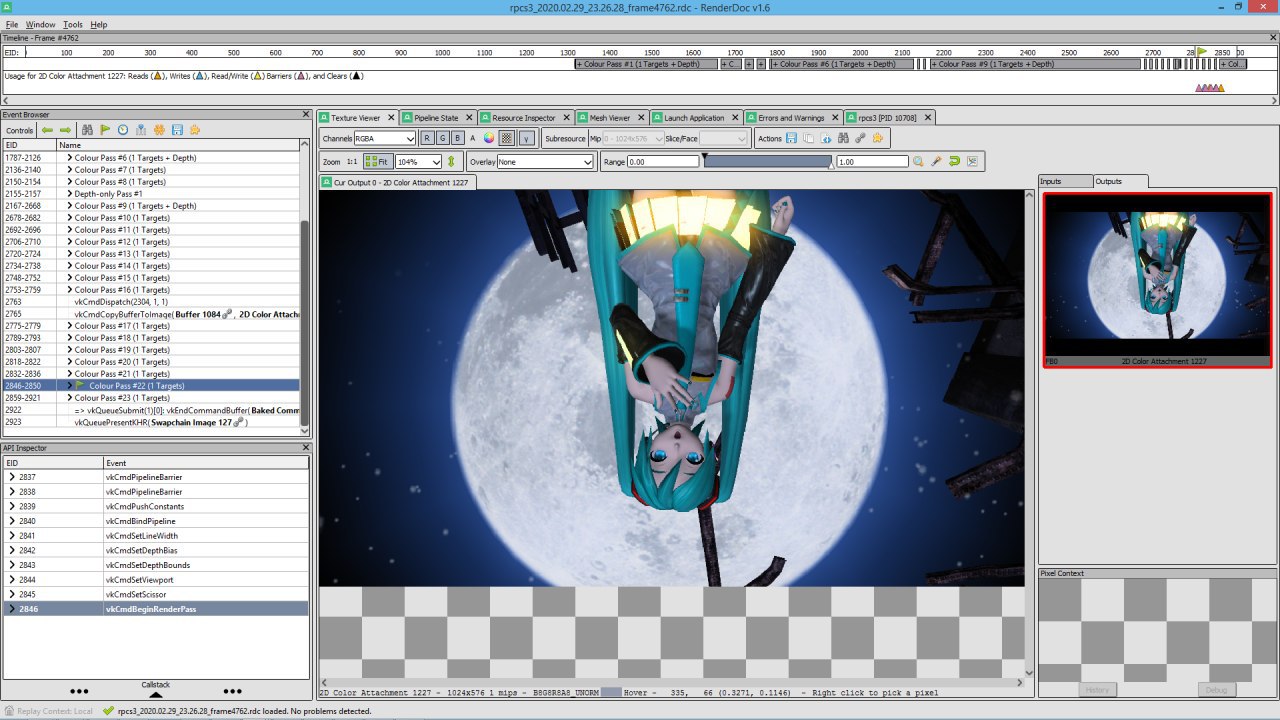Toggle the Fit zoom button
The image size is (1280, 720).
pyautogui.click(x=377, y=161)
